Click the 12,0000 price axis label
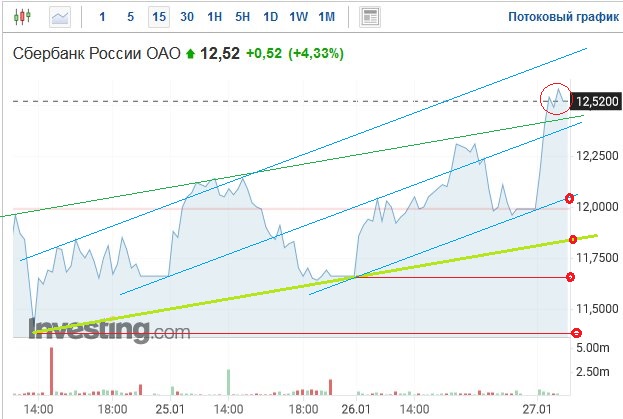This screenshot has height=419, width=623. pyautogui.click(x=598, y=207)
